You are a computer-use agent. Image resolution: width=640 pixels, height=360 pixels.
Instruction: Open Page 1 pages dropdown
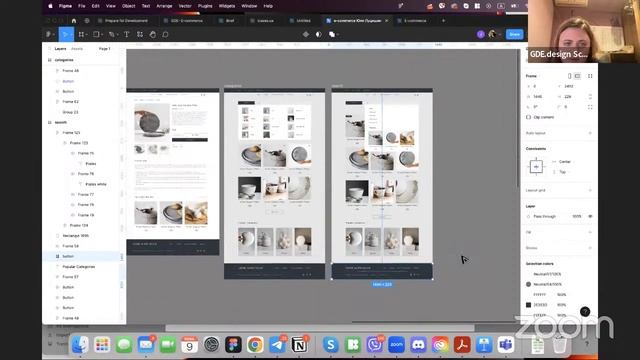click(x=105, y=49)
